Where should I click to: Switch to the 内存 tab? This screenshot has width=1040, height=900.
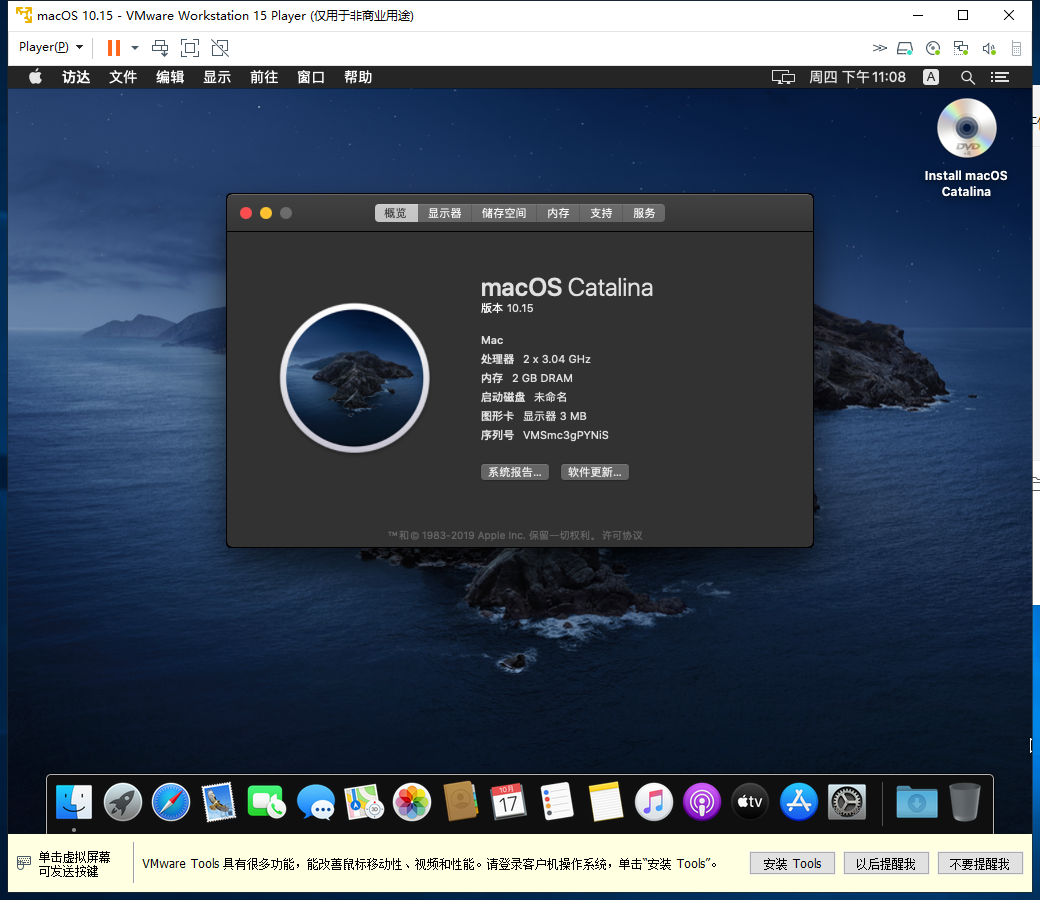[x=558, y=213]
